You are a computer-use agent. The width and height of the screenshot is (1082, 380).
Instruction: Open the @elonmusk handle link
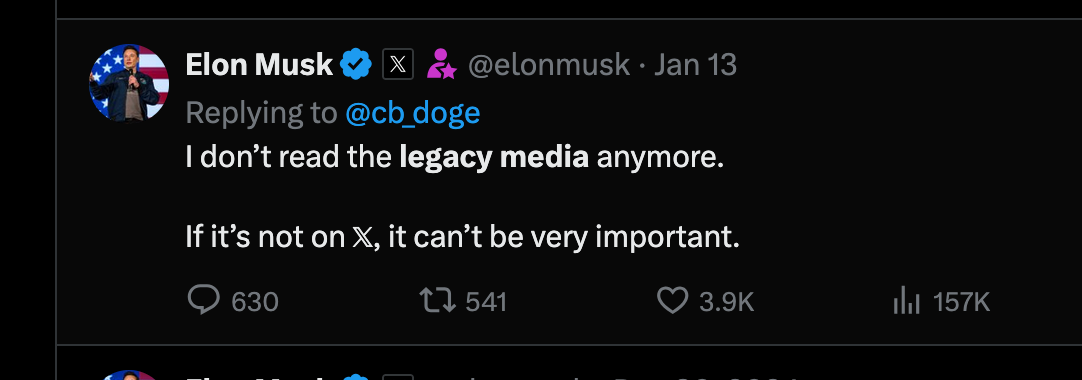549,65
